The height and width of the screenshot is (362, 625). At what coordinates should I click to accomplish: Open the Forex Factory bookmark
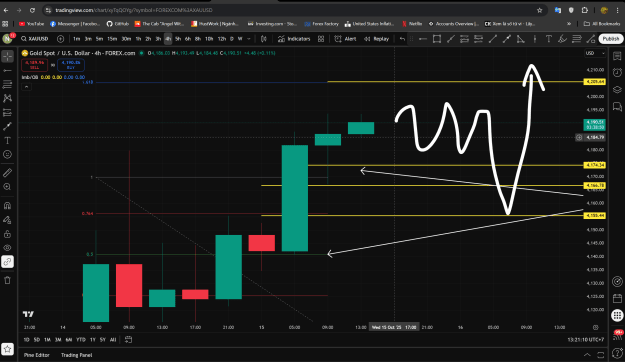321,24
